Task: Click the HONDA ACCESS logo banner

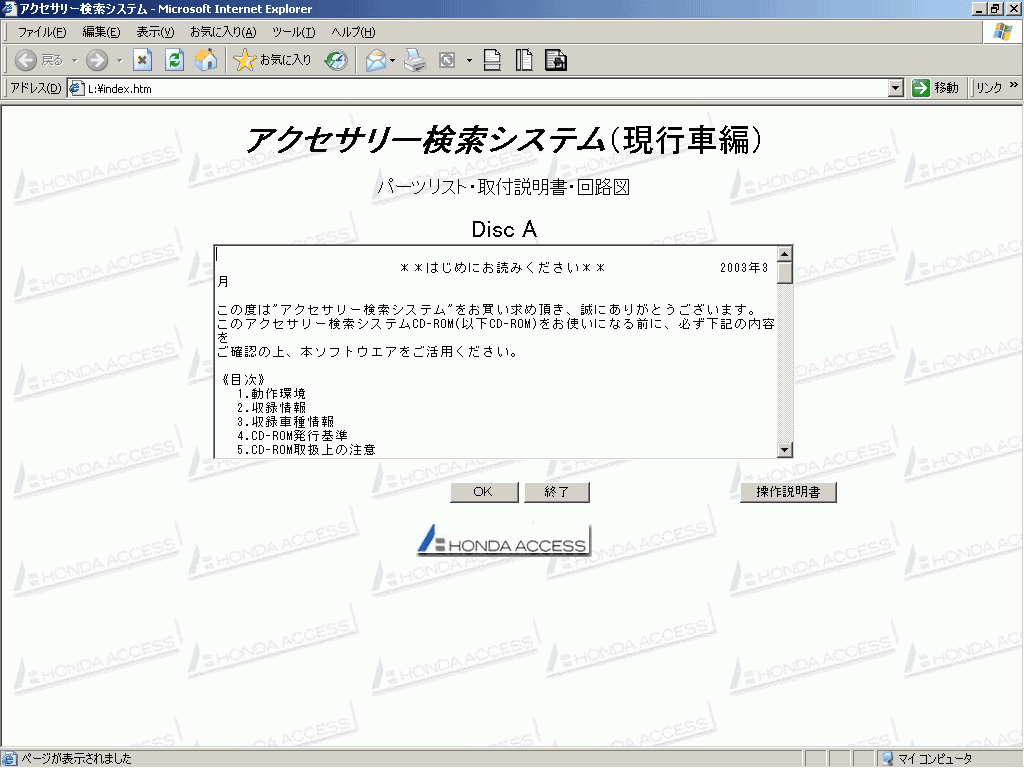Action: coord(504,540)
